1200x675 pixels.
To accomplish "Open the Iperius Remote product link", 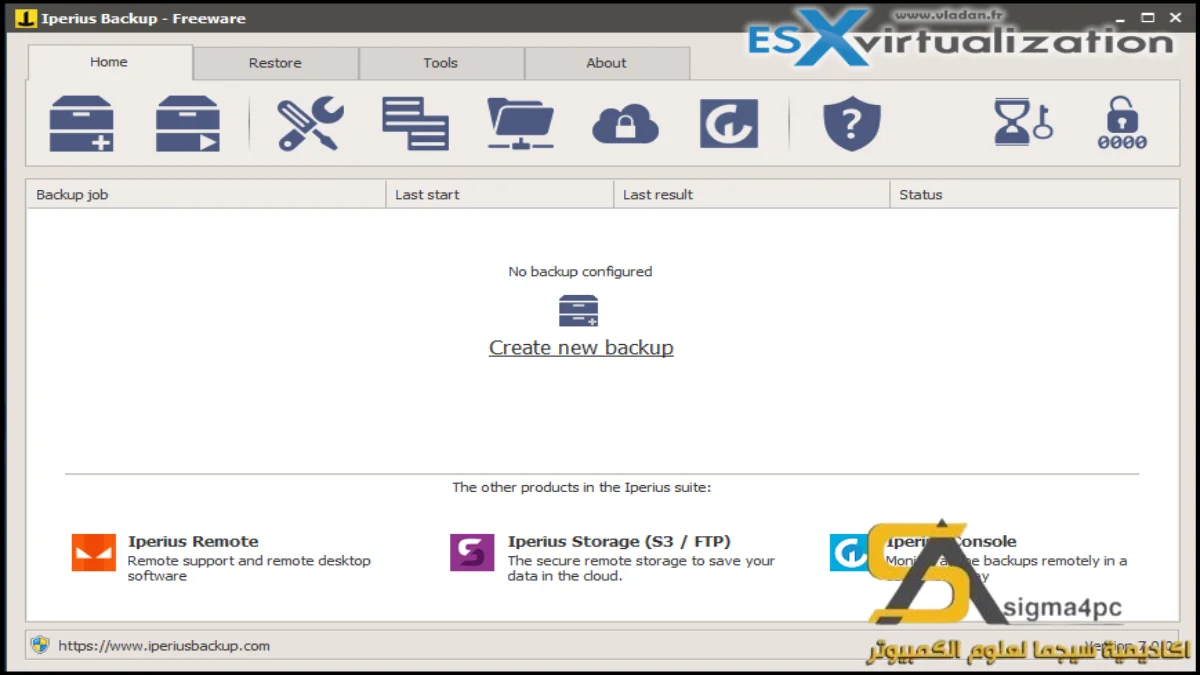I will point(193,542).
